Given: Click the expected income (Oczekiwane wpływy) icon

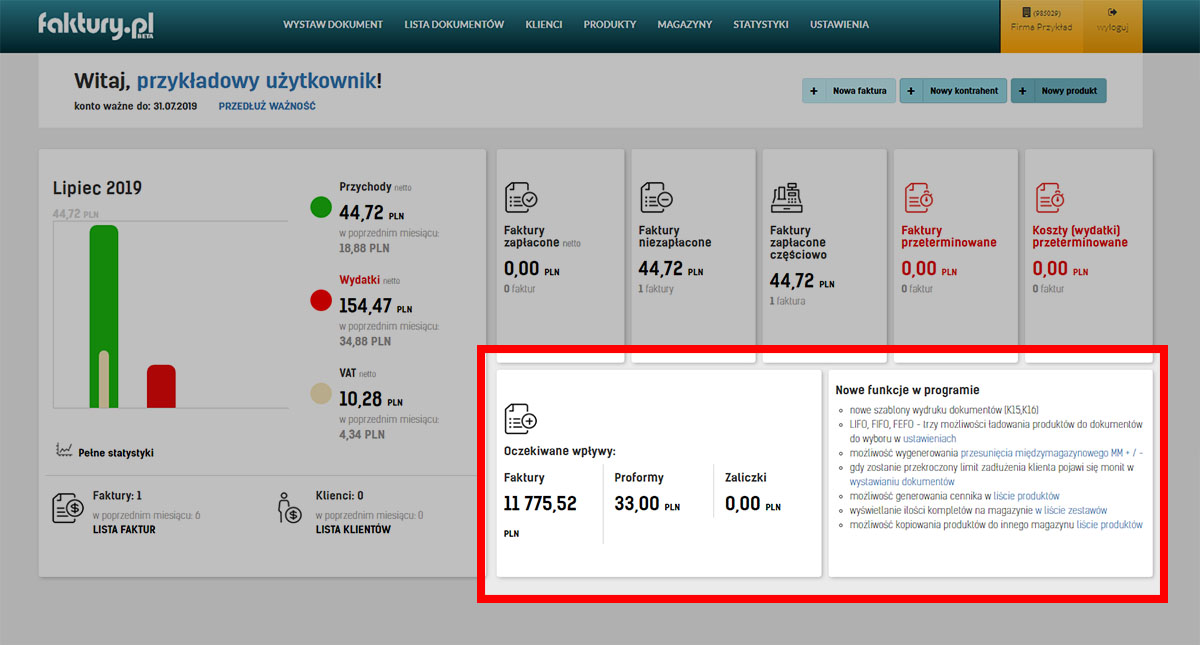Looking at the screenshot, I should coord(521,418).
